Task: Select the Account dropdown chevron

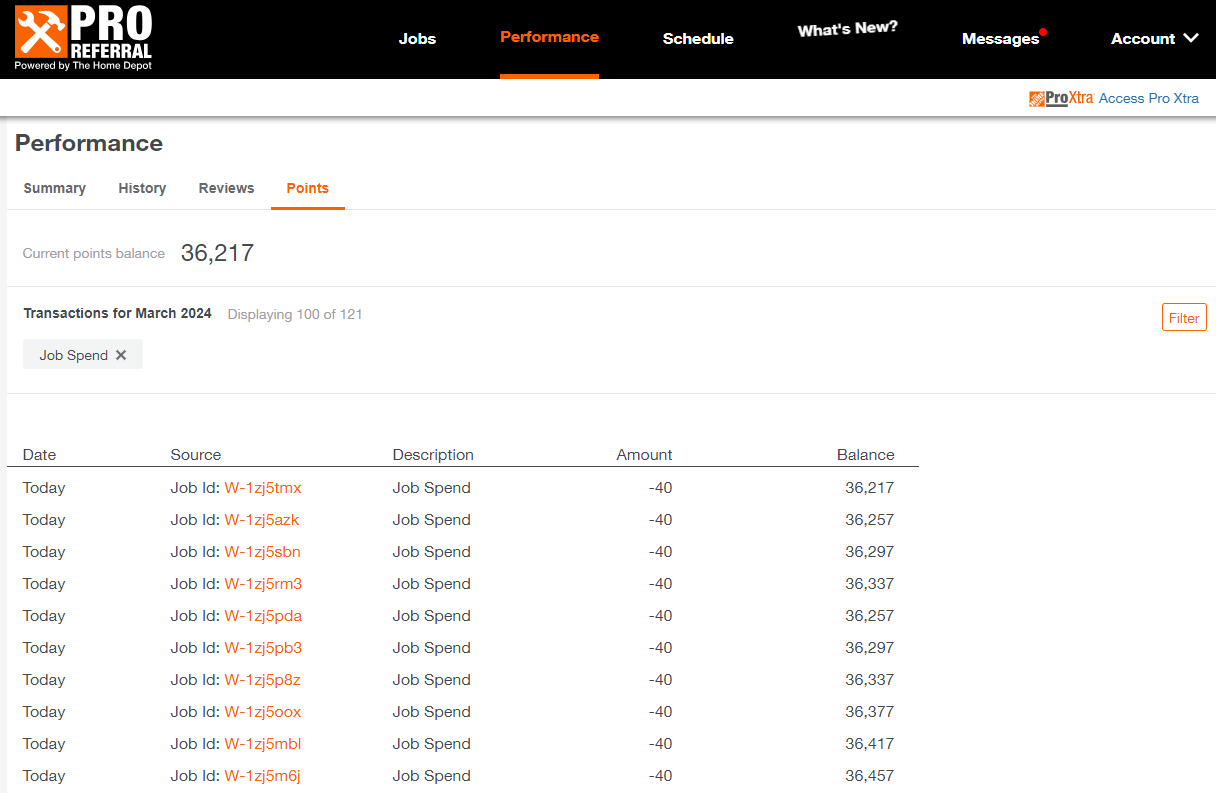Action: coord(1191,38)
